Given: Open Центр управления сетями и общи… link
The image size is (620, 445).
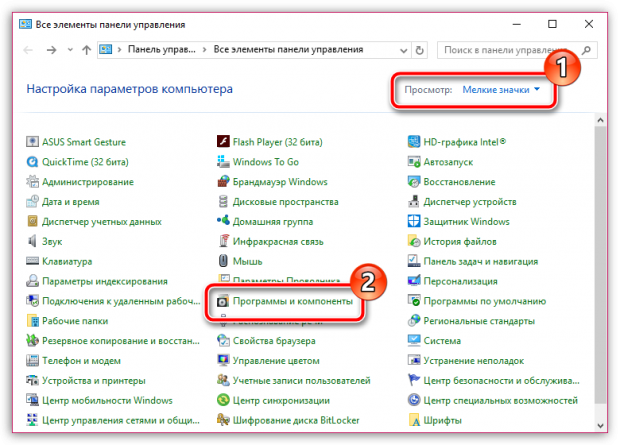Looking at the screenshot, I should coord(121,420).
